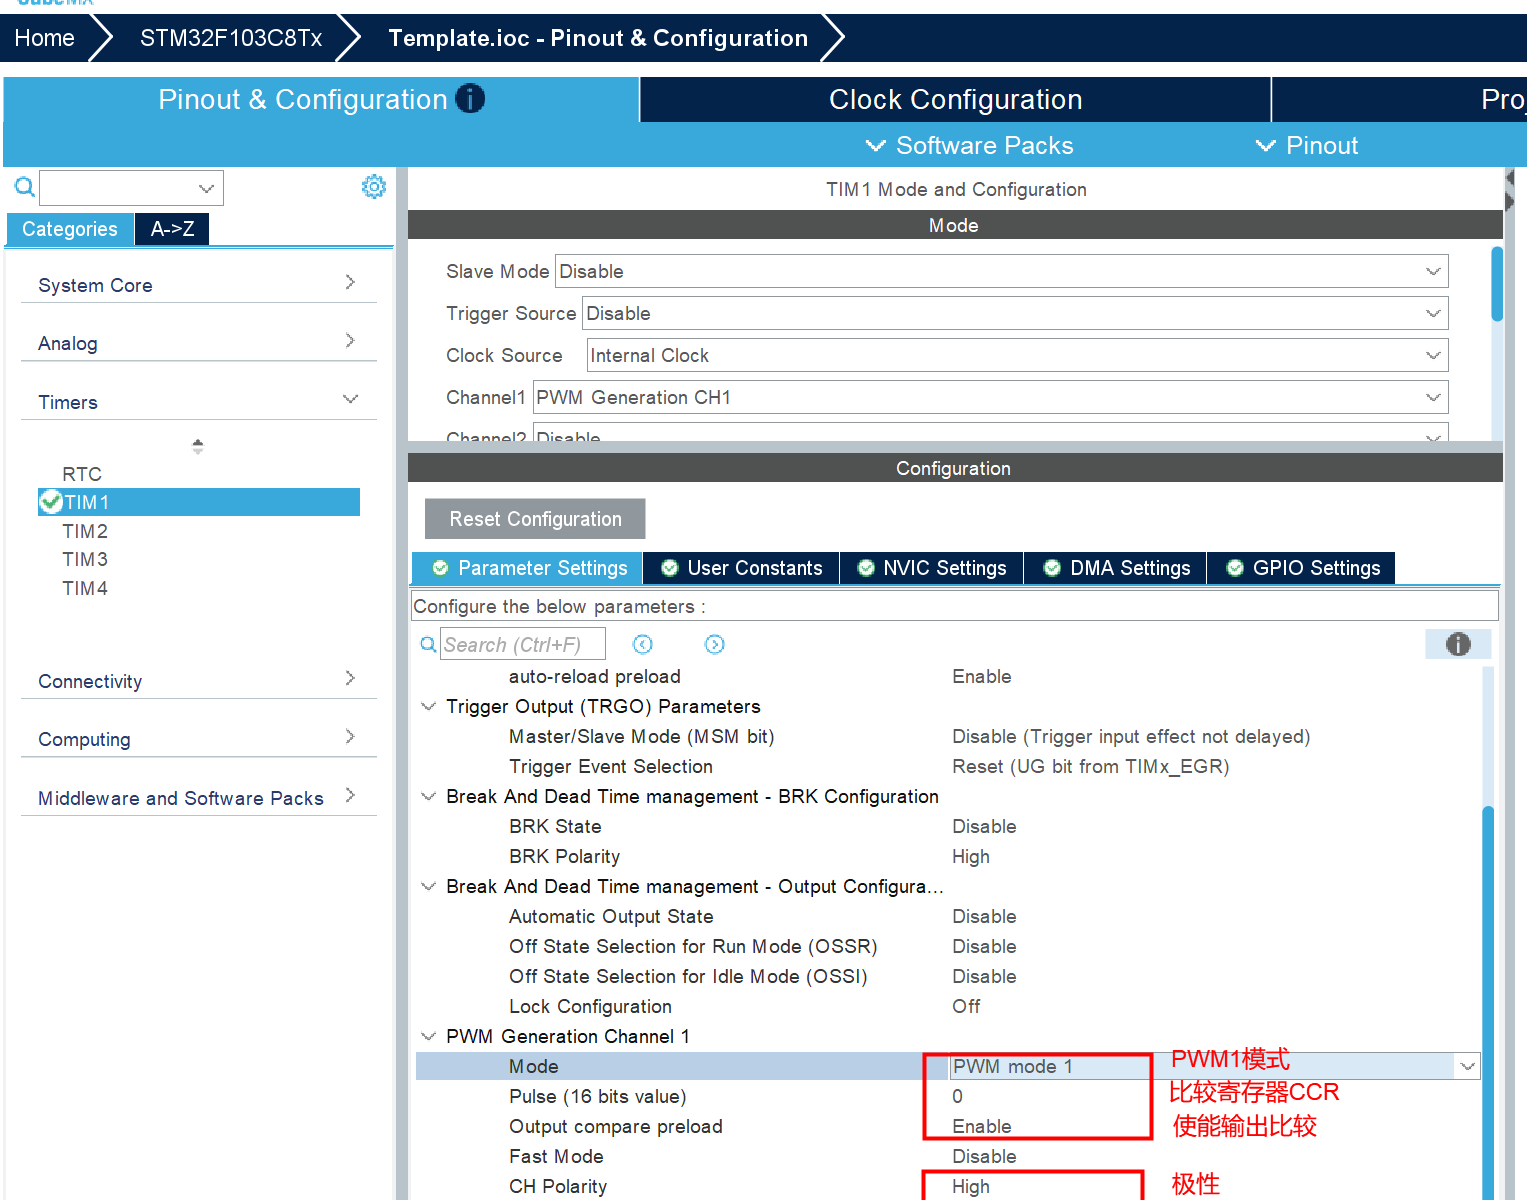Viewport: 1527px width, 1200px height.
Task: Open the settings gear icon in the categories panel
Action: click(373, 187)
